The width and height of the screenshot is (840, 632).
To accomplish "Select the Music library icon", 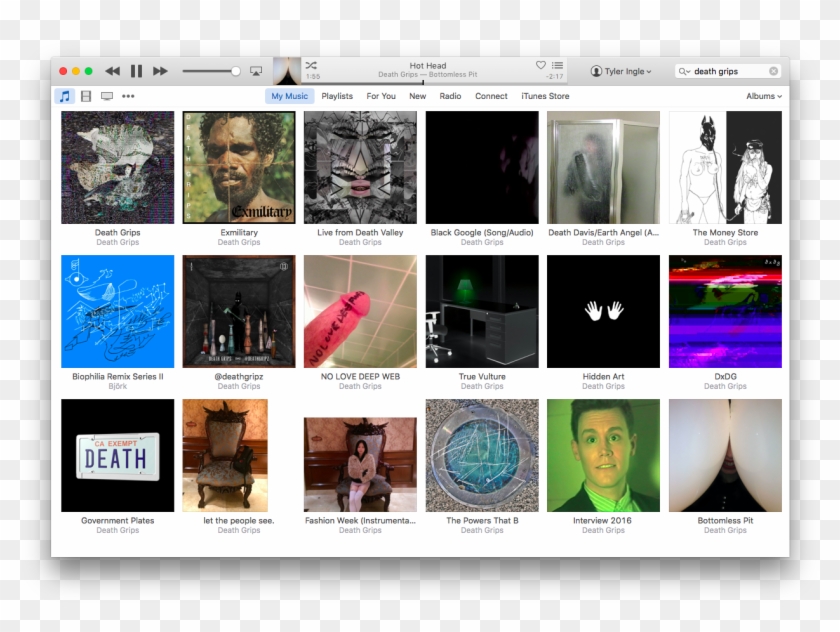I will click(64, 96).
